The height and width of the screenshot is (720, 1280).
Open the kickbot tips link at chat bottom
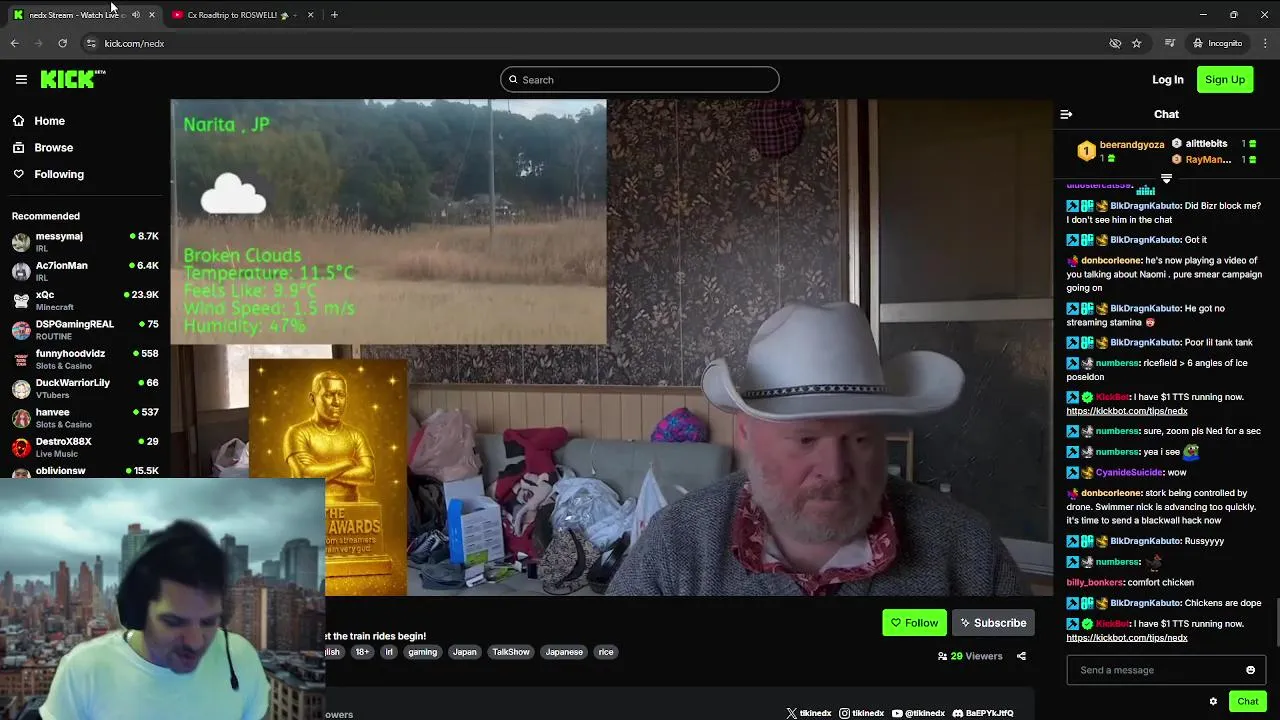(x=1126, y=638)
